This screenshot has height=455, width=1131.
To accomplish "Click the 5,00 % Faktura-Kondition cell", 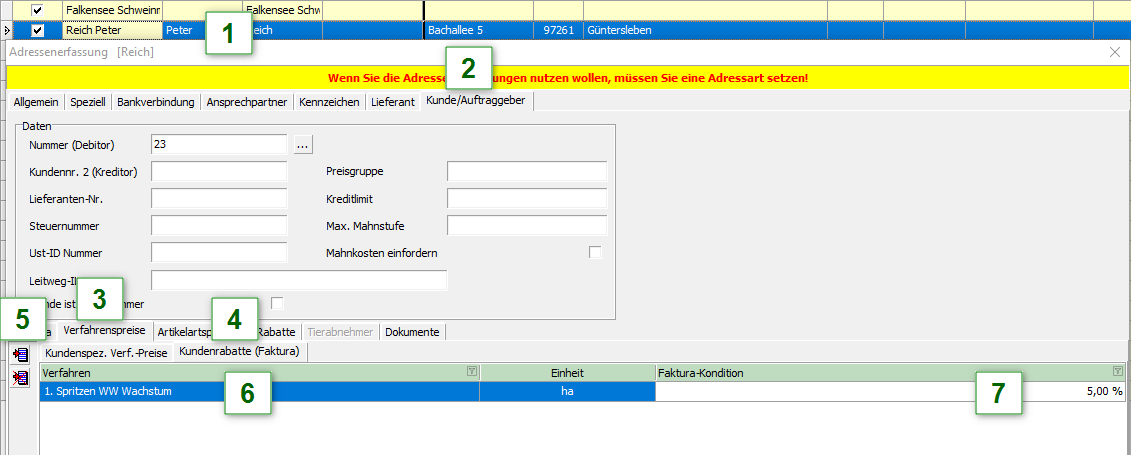I will (x=890, y=392).
